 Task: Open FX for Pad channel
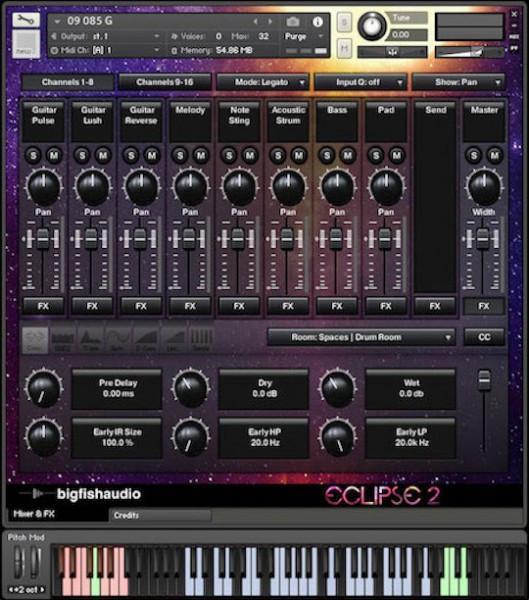click(386, 306)
